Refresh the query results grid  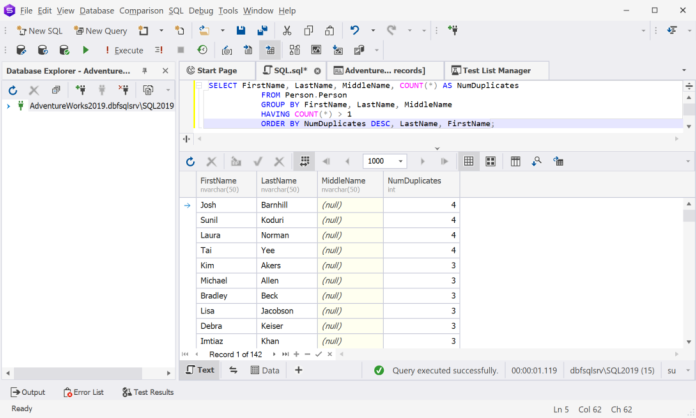pos(191,161)
